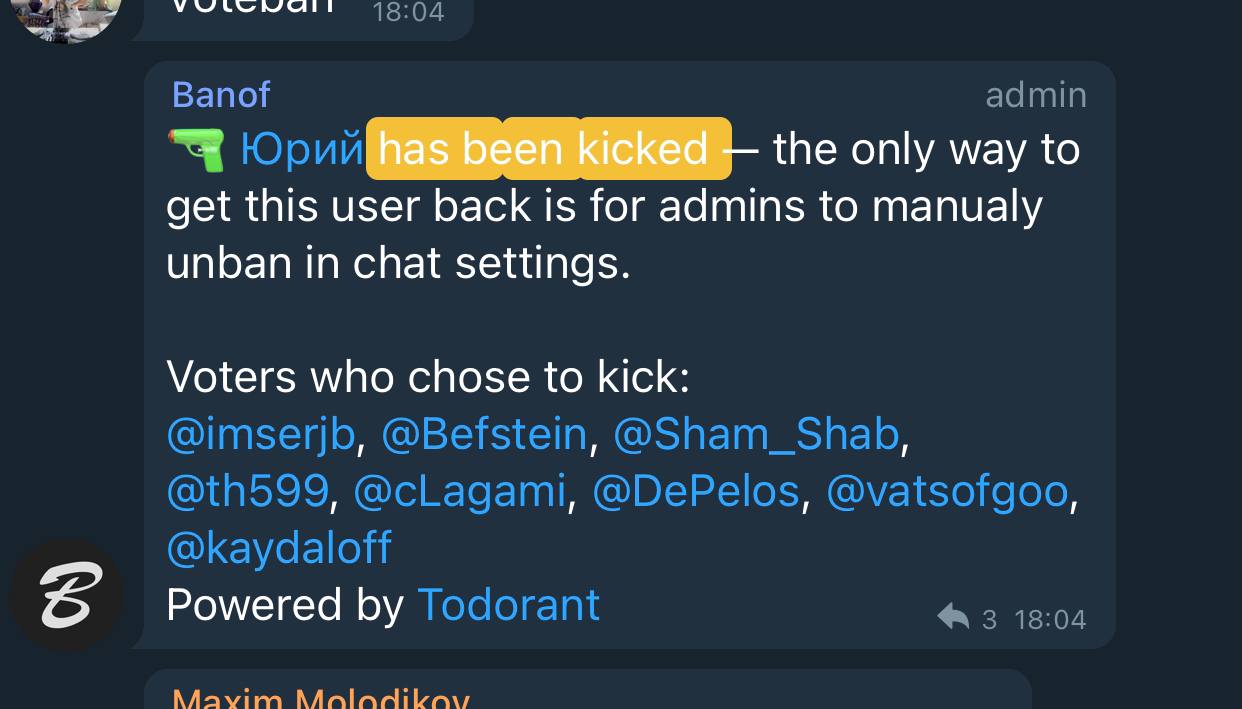Select the @th599 mention
The width and height of the screenshot is (1242, 709).
coord(247,491)
